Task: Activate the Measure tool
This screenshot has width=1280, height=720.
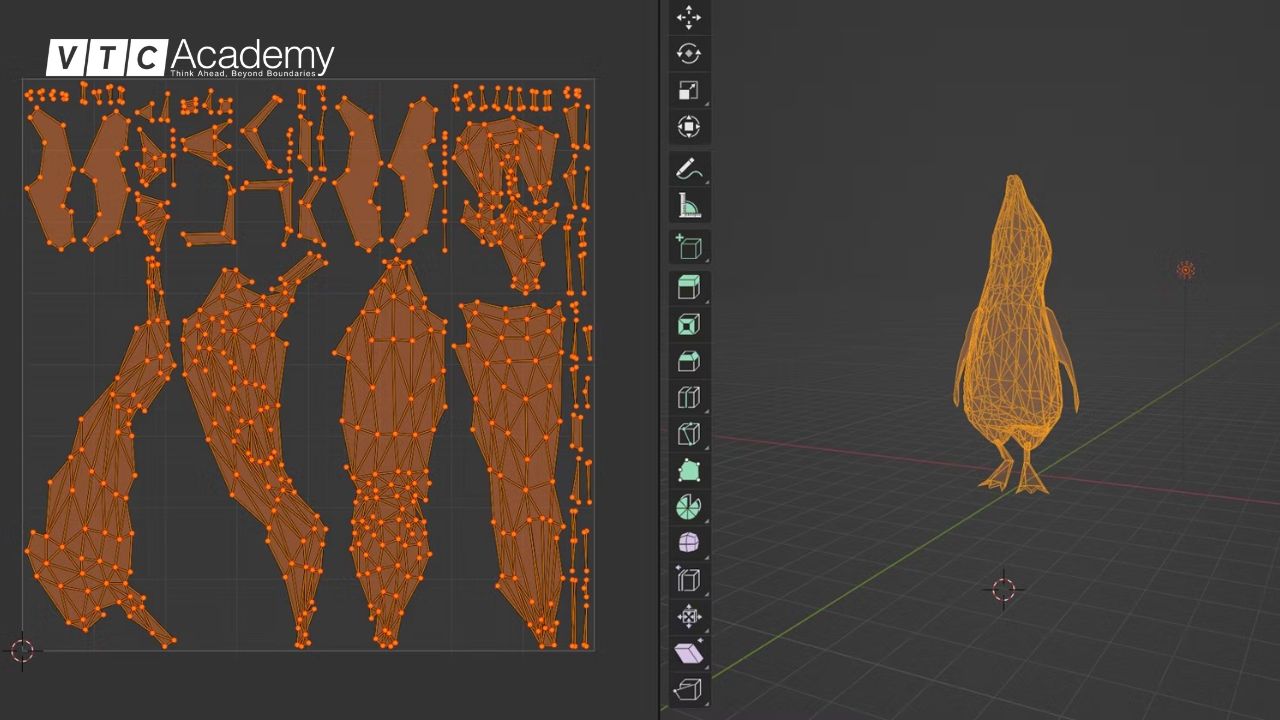Action: [x=688, y=205]
